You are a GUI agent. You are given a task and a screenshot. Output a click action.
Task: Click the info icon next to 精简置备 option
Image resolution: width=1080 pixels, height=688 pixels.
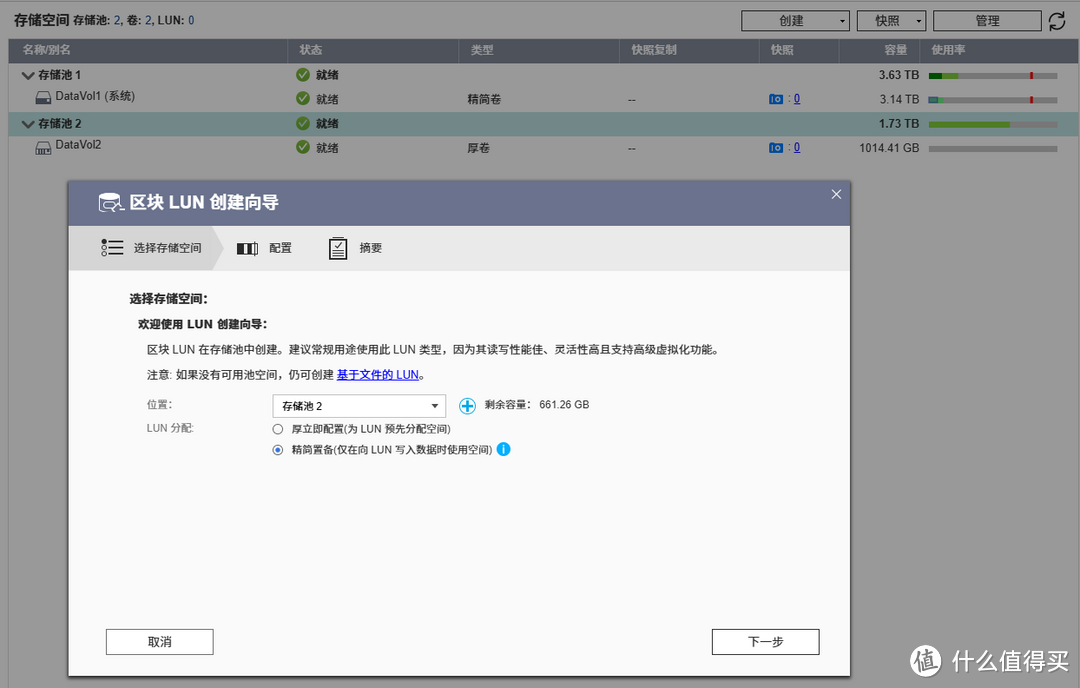pyautogui.click(x=503, y=450)
